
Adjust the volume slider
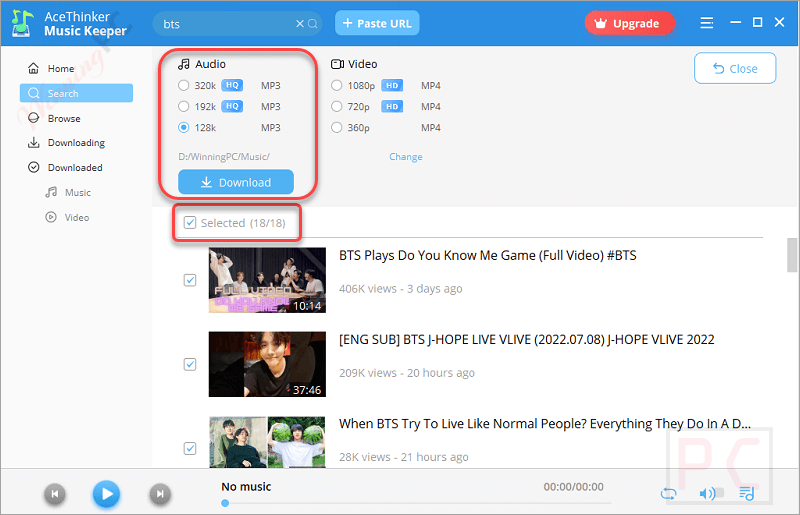pos(719,493)
